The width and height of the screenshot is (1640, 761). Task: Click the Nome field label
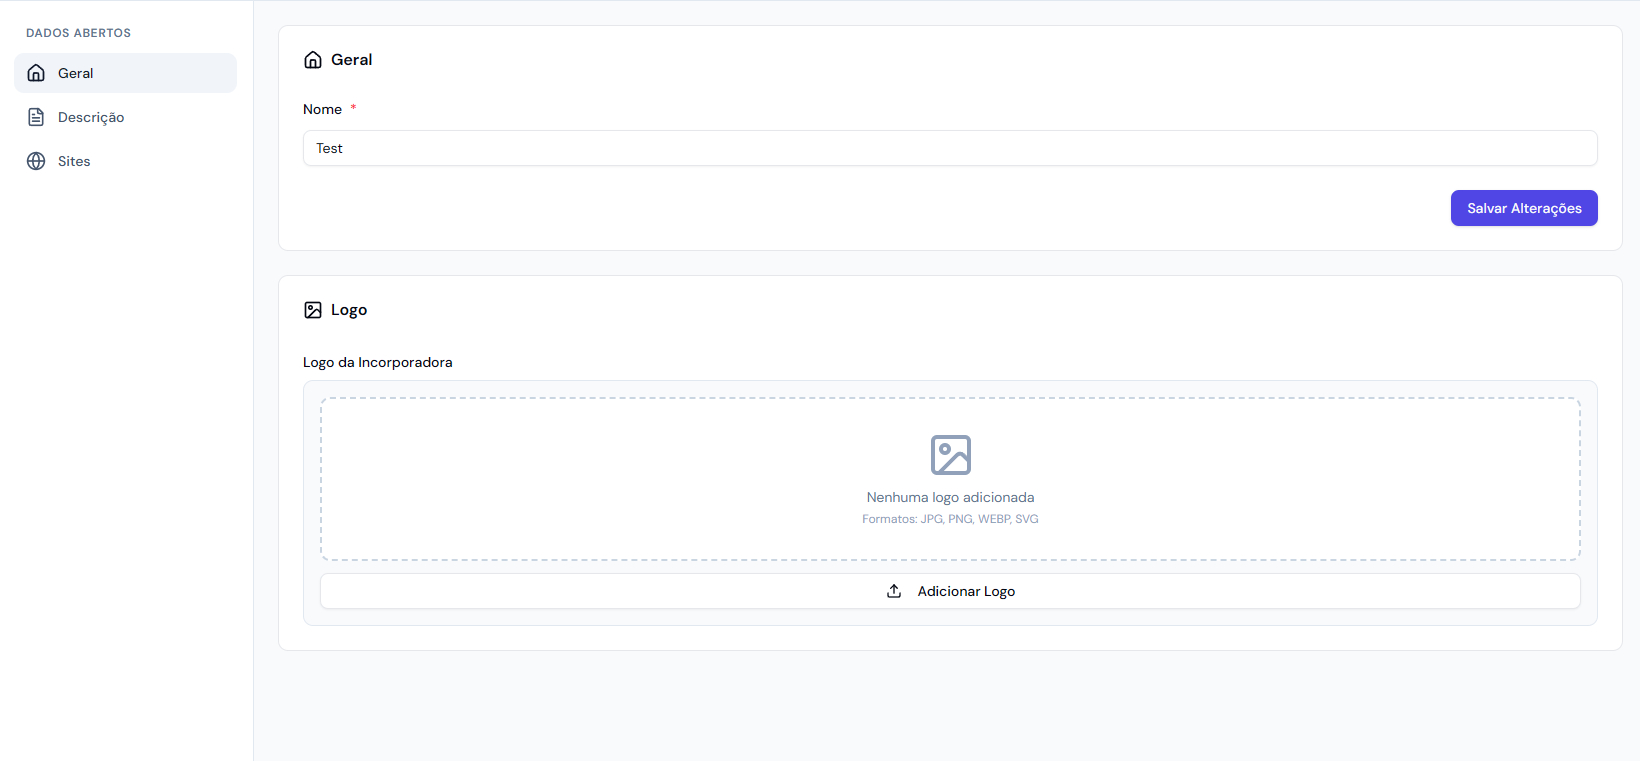click(322, 109)
